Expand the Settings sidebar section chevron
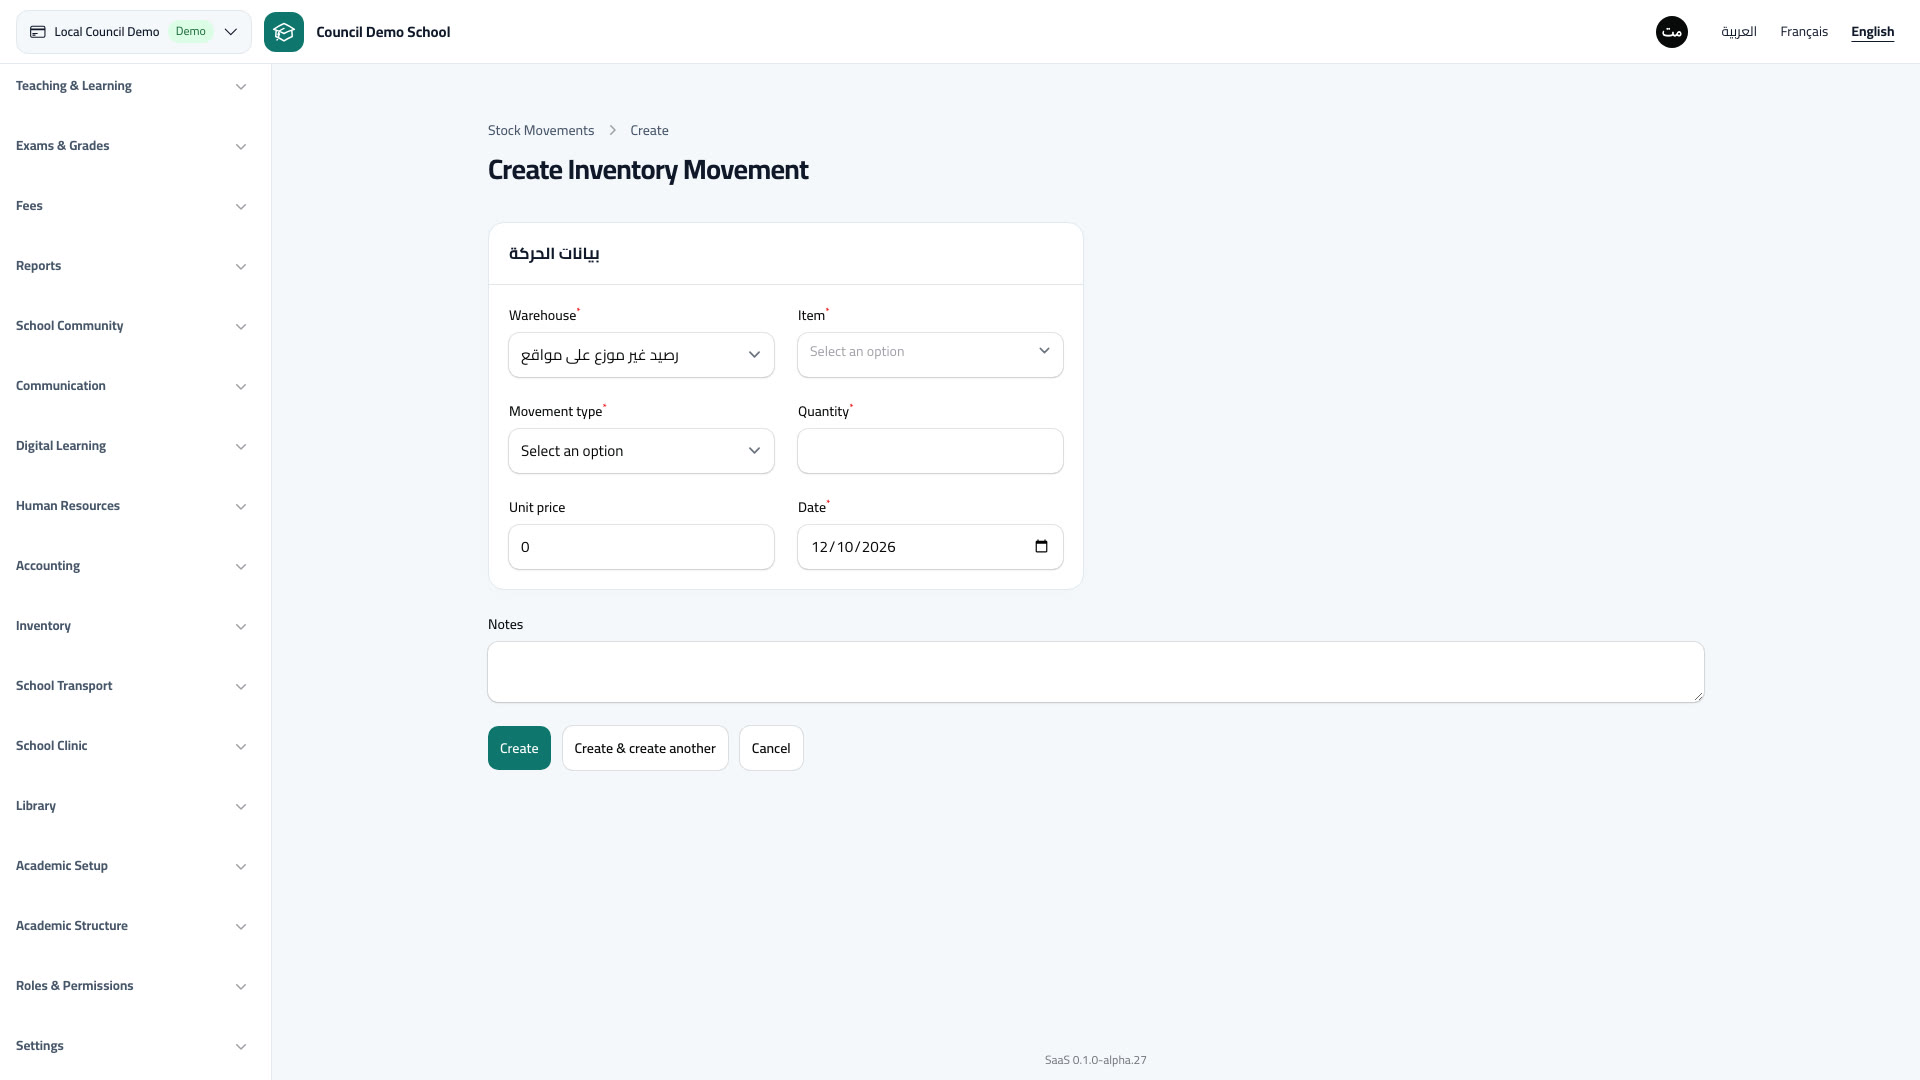The width and height of the screenshot is (1920, 1080). [241, 1047]
